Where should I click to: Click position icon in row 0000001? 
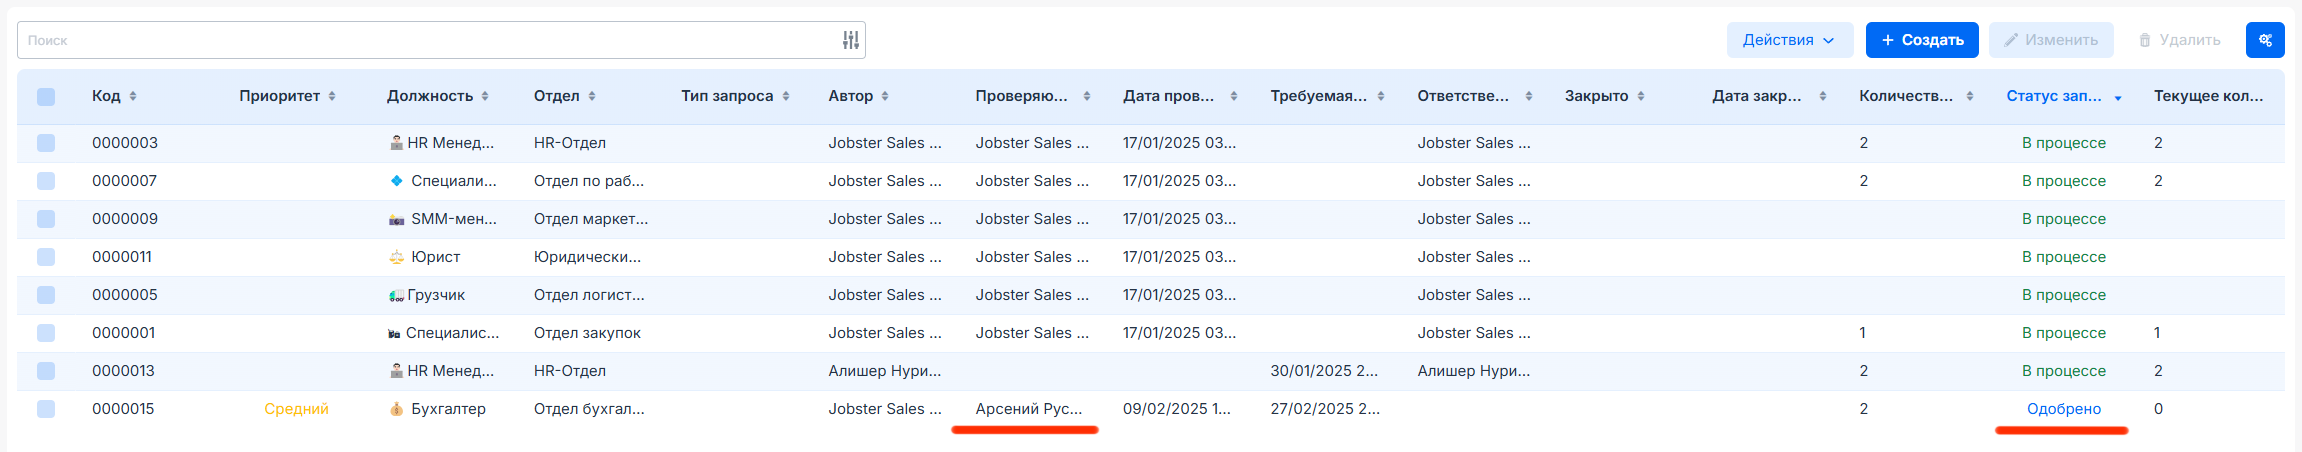pos(394,333)
